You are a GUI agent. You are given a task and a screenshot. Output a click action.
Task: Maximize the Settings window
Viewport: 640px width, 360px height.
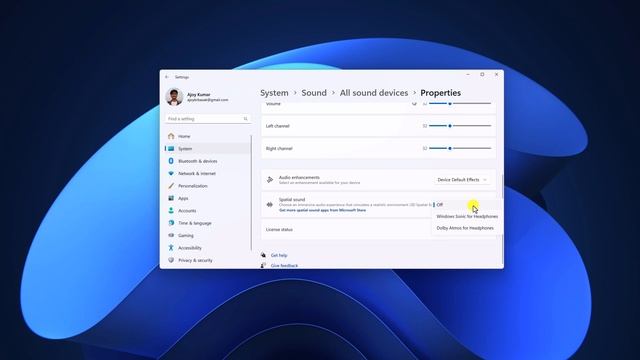click(x=482, y=75)
